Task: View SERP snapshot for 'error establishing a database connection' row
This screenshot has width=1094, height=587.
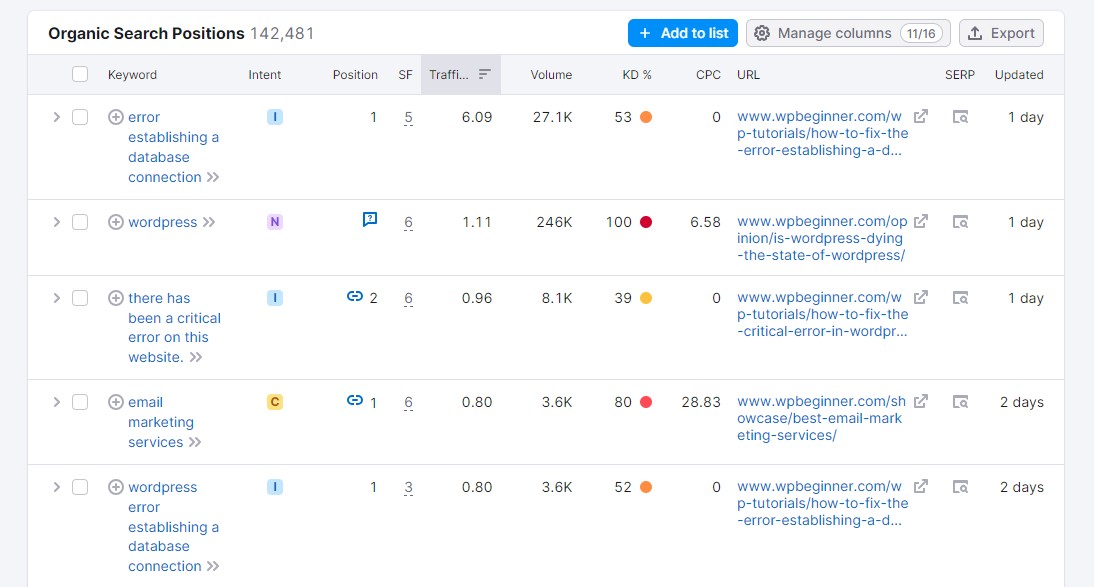Action: [x=961, y=117]
